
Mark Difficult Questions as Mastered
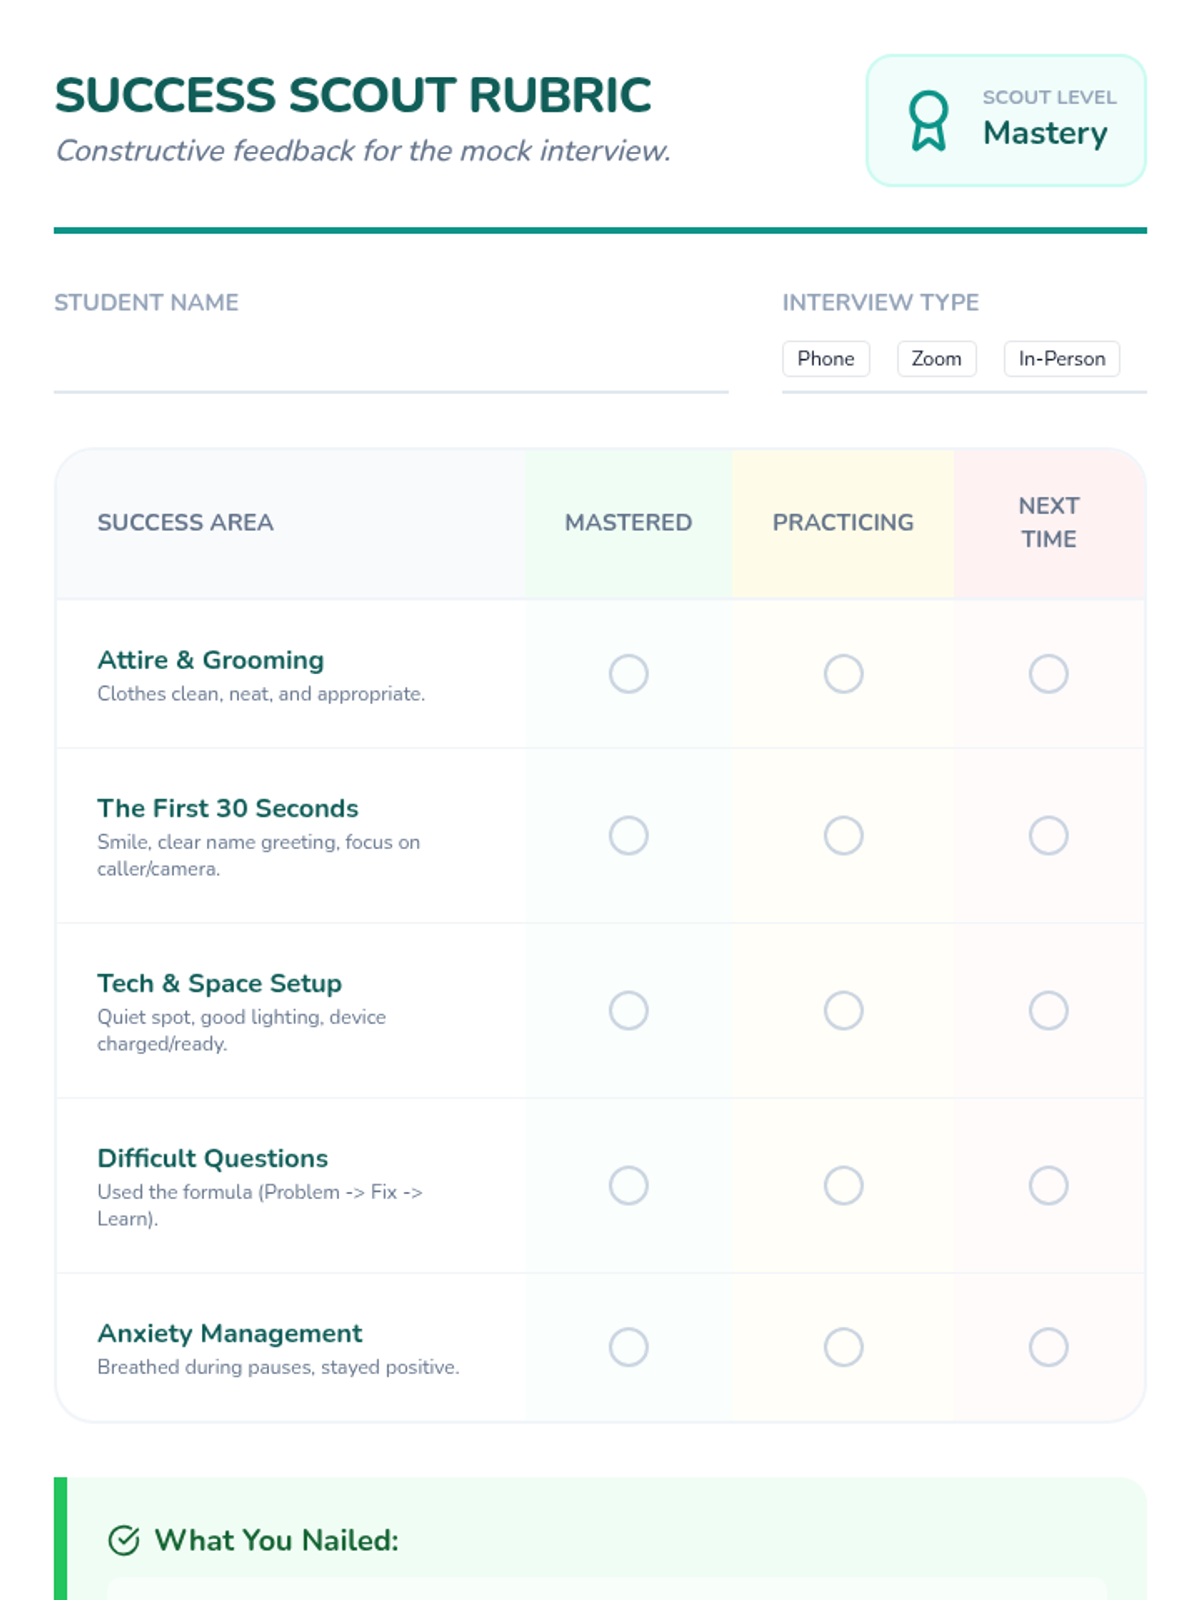point(629,1186)
